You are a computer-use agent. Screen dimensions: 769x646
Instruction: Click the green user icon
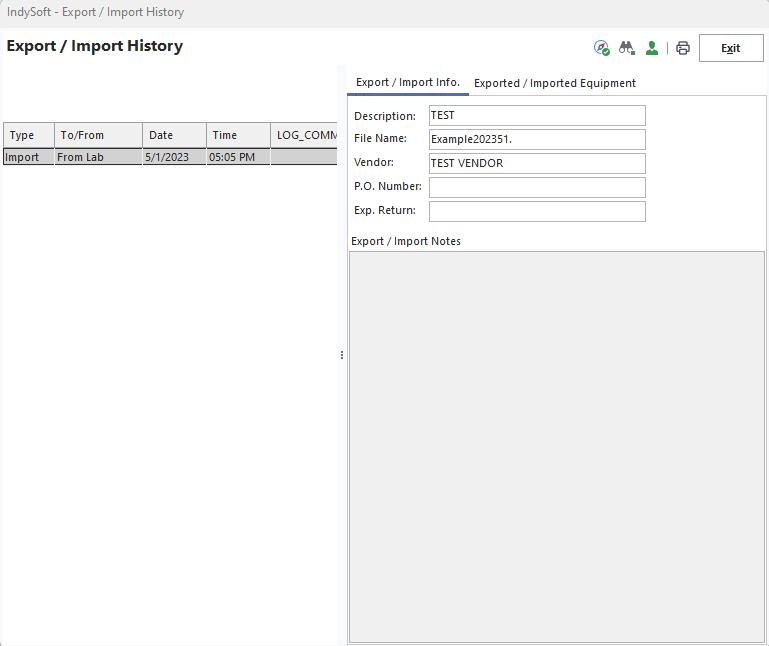[652, 48]
